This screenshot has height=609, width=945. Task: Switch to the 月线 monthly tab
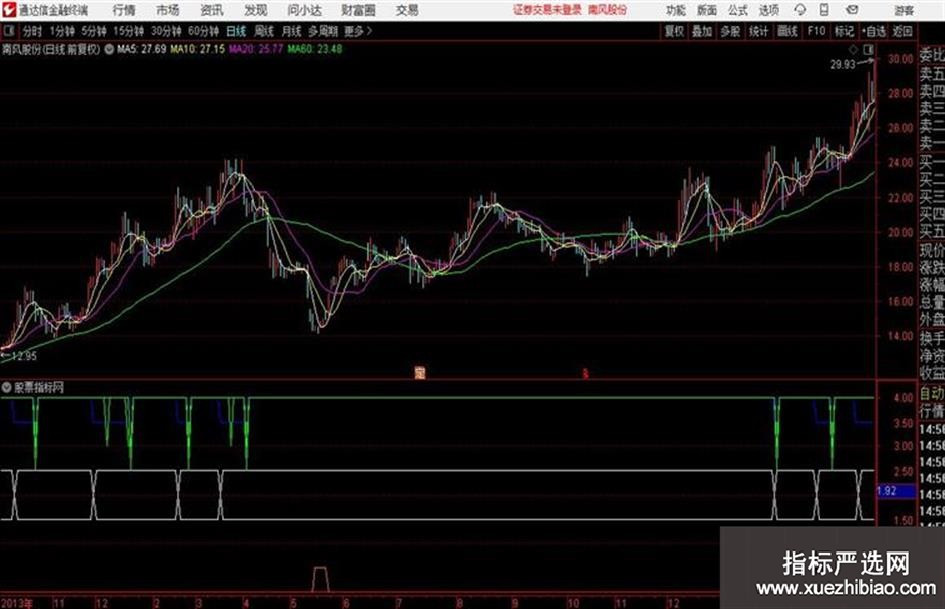pyautogui.click(x=292, y=31)
